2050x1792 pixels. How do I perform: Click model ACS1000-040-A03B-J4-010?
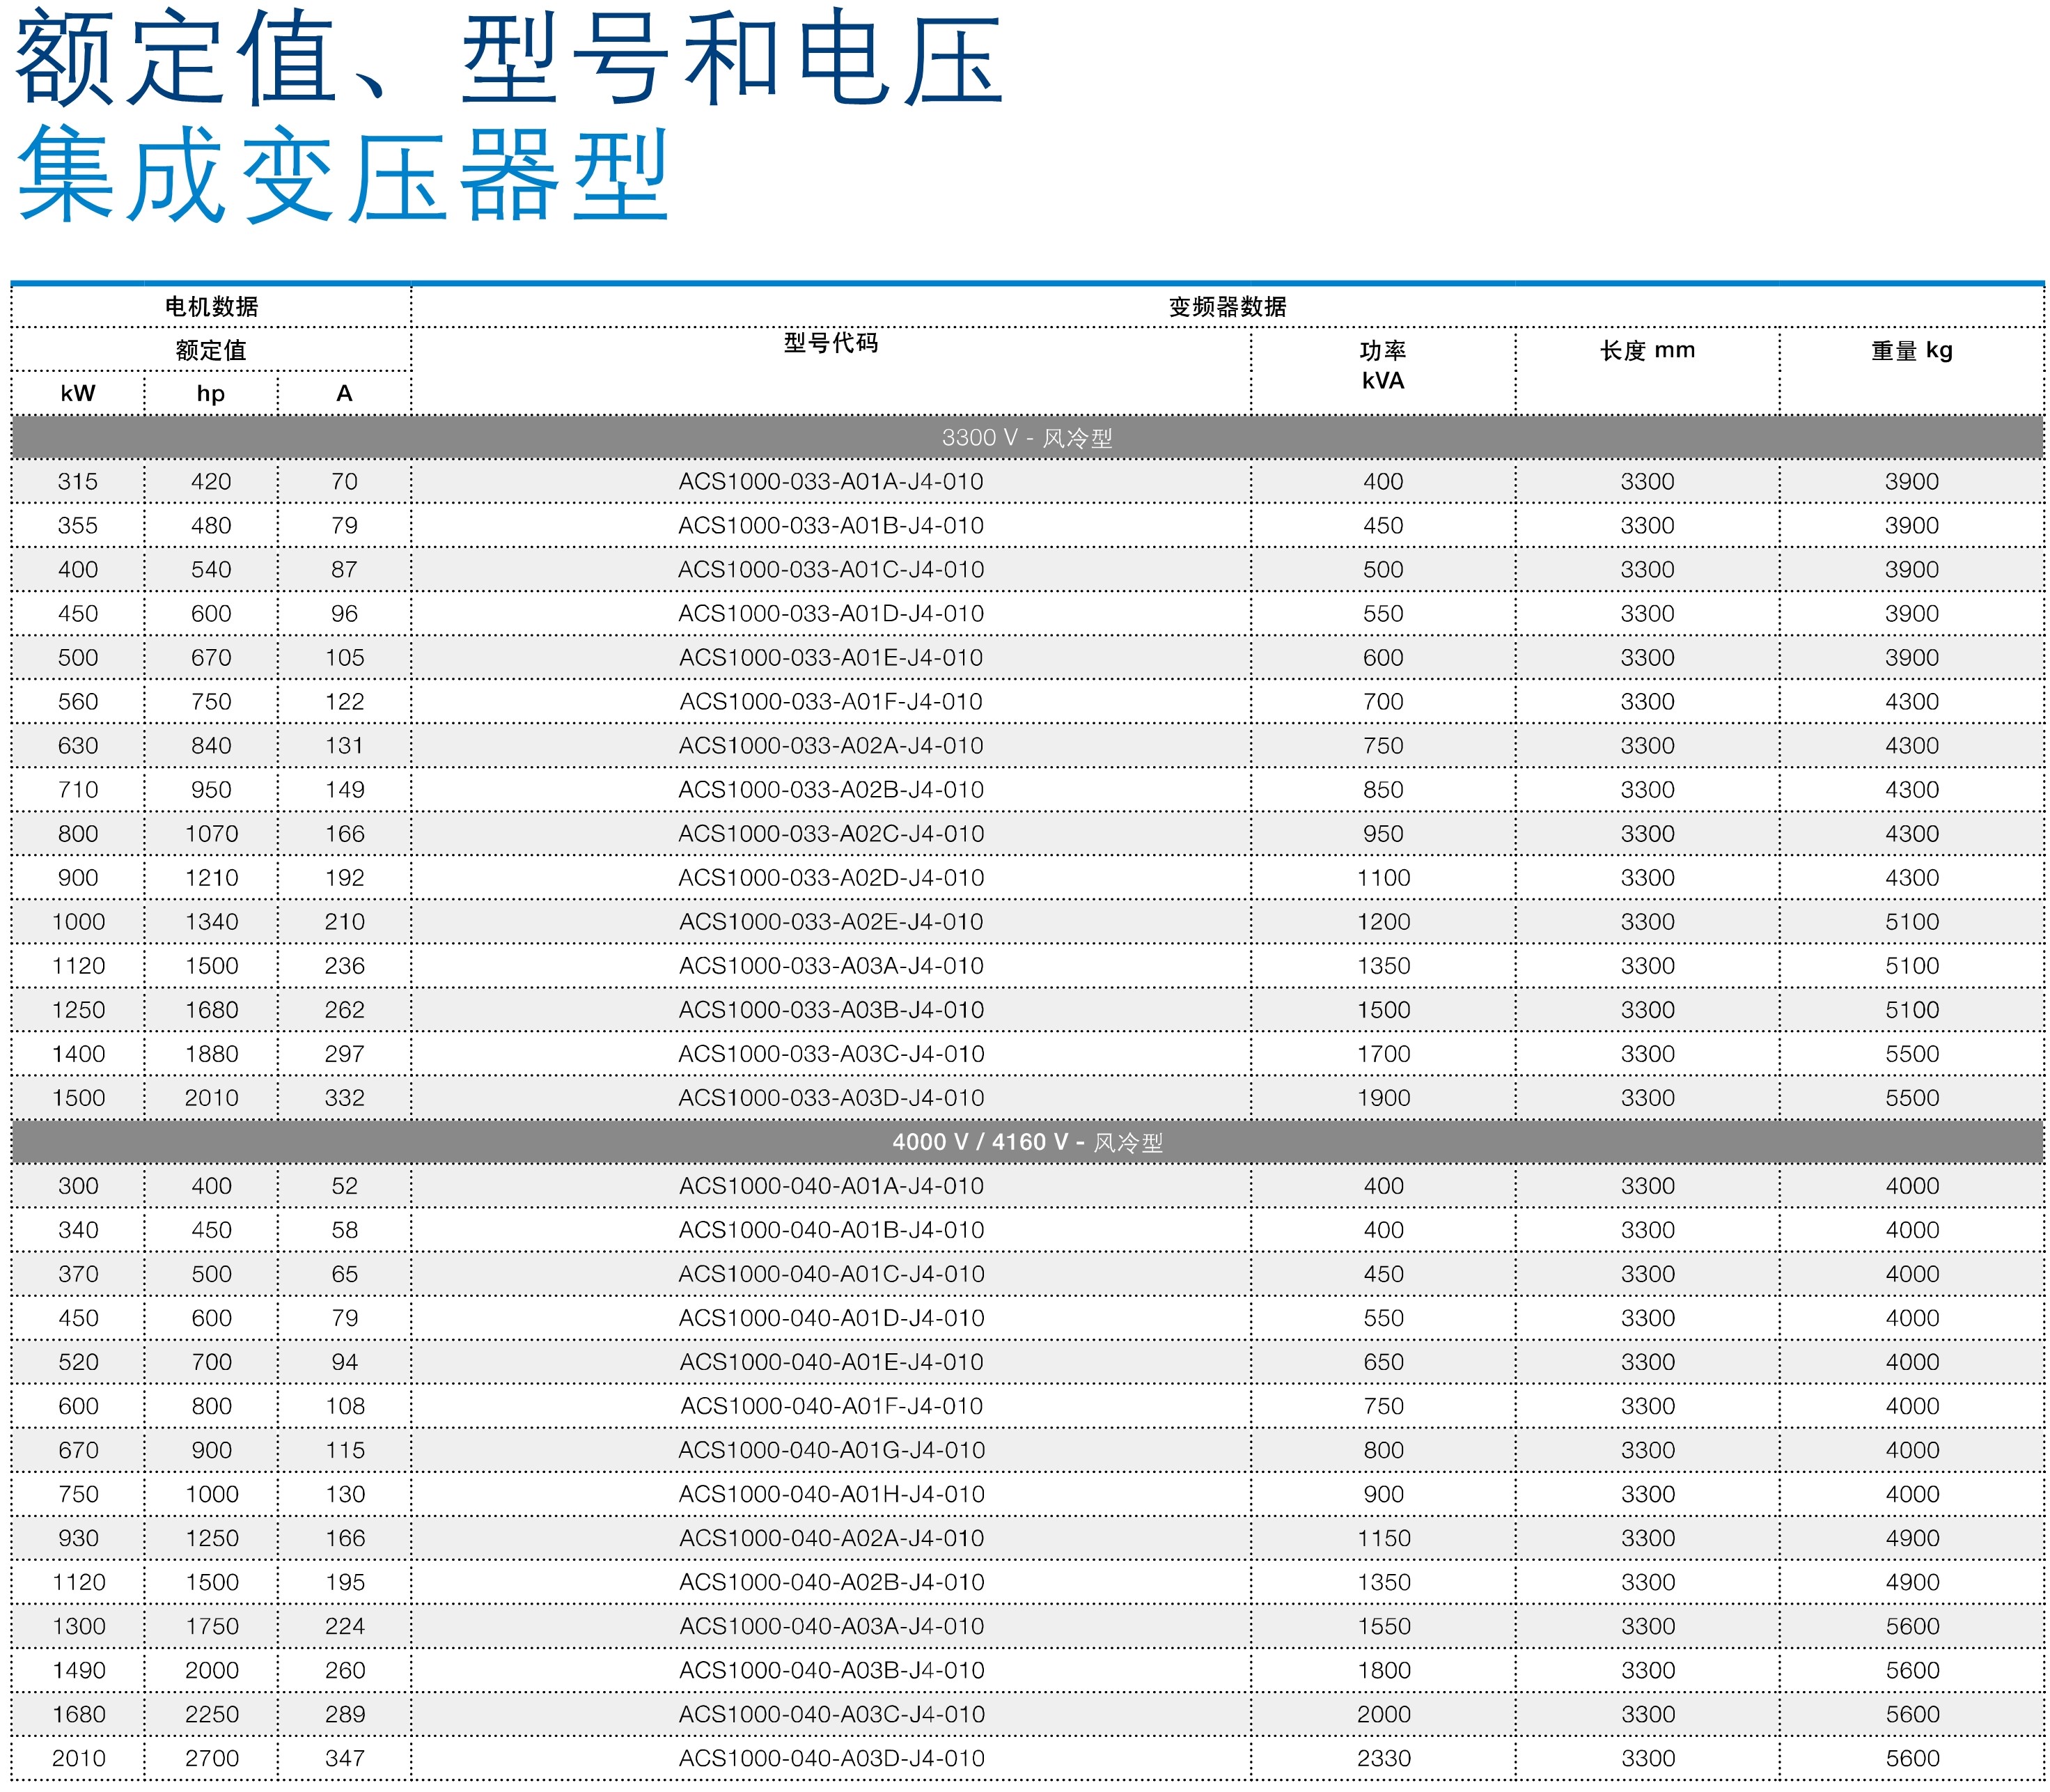pos(831,1670)
